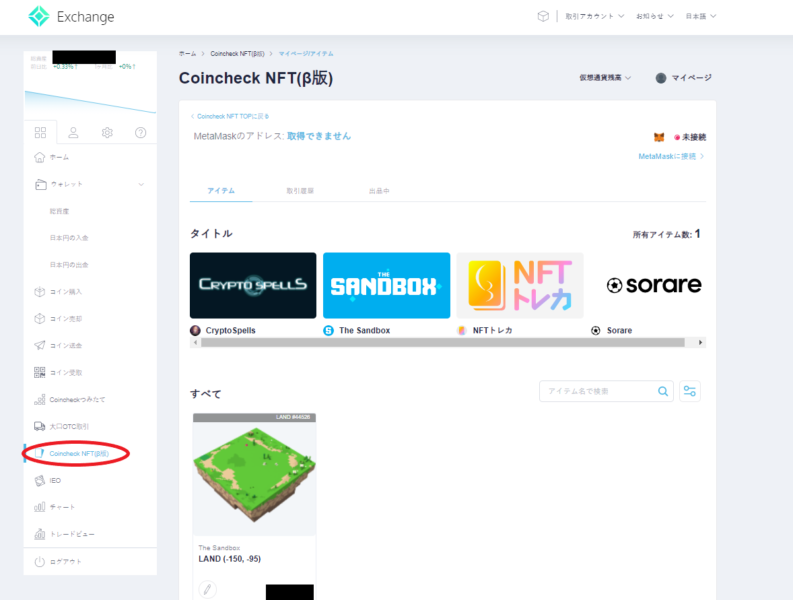Click the horizontal titles scrollbar track
Image resolution: width=793 pixels, height=600 pixels.
pos(443,342)
